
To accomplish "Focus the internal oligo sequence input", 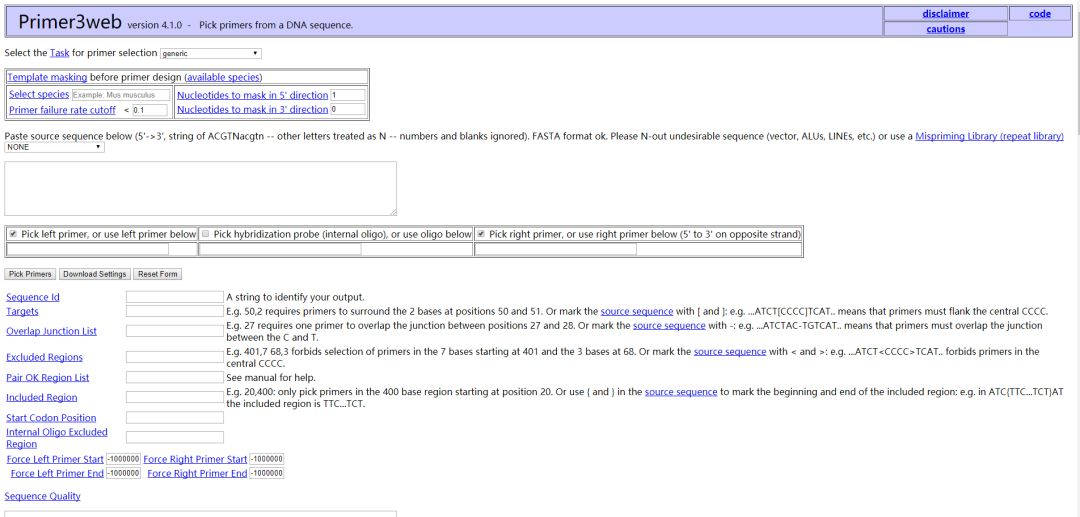I will (x=280, y=249).
